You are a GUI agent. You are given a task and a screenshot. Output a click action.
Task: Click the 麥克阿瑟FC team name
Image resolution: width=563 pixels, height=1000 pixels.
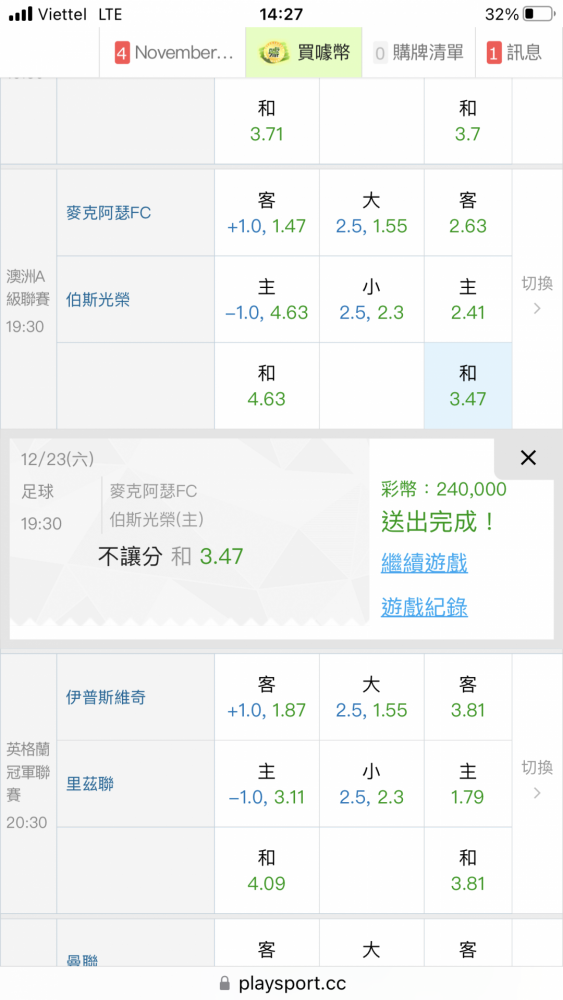[x=108, y=212]
